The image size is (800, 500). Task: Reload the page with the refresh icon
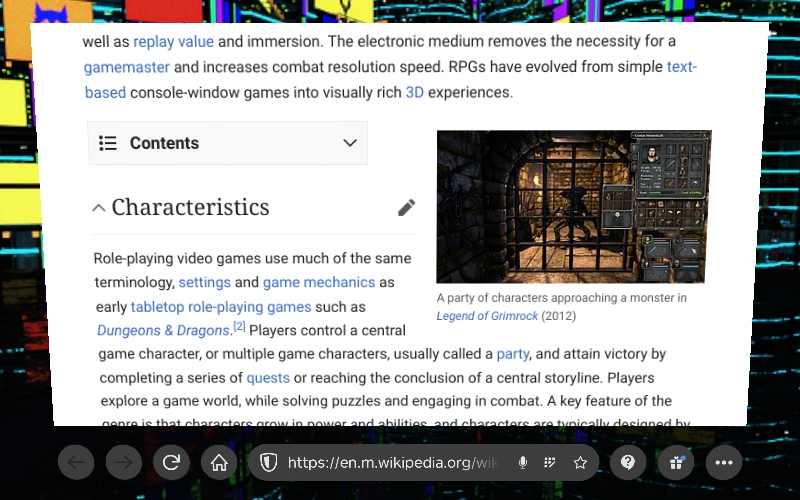coord(172,463)
